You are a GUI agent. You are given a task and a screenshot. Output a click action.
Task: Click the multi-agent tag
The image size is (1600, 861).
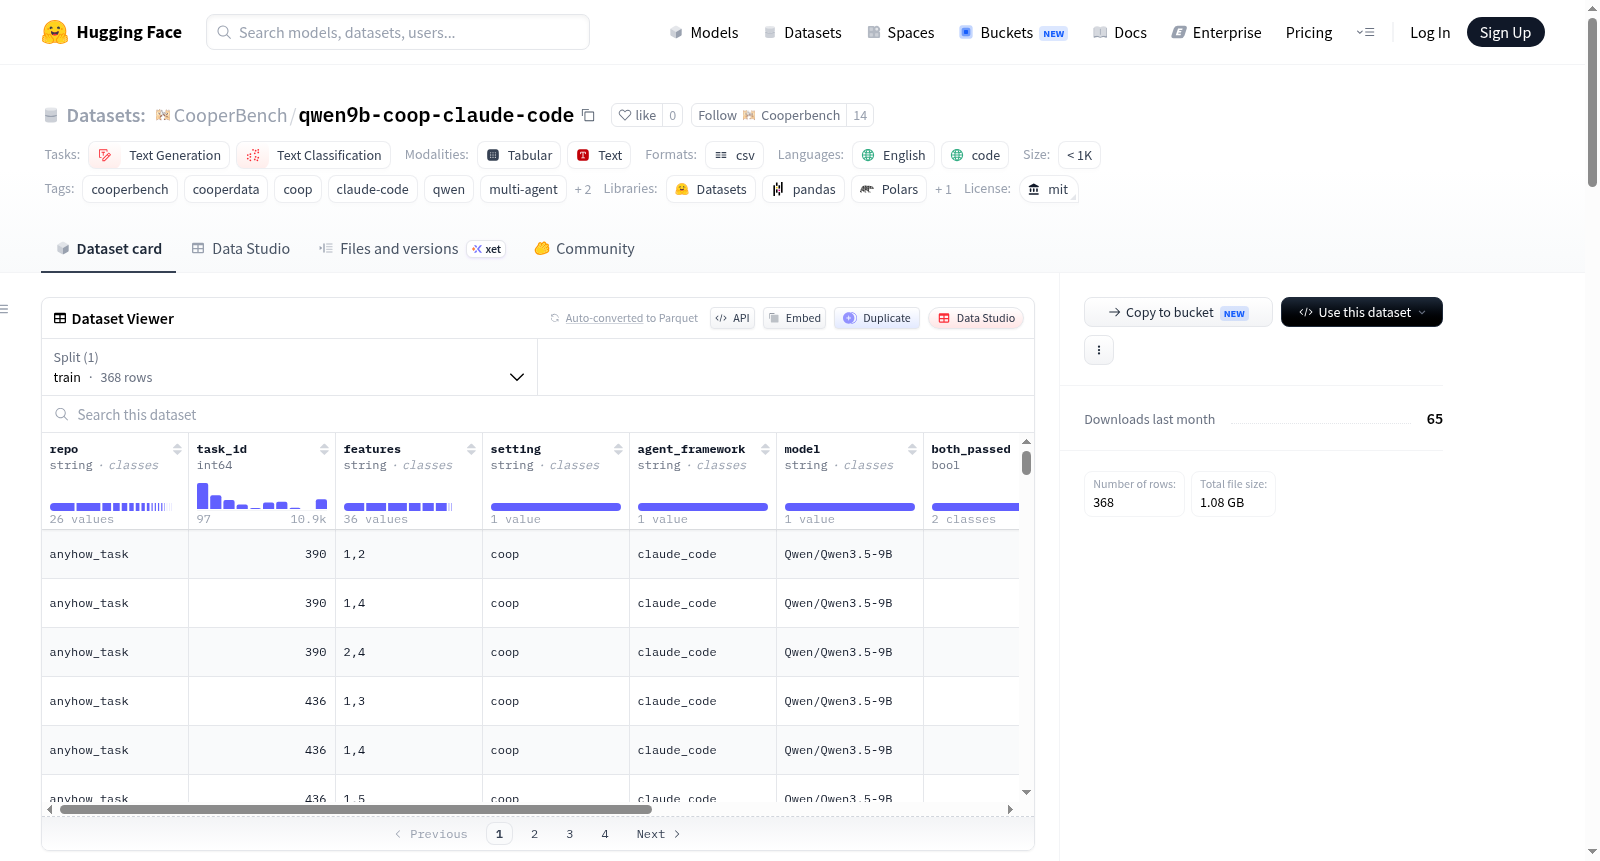523,189
